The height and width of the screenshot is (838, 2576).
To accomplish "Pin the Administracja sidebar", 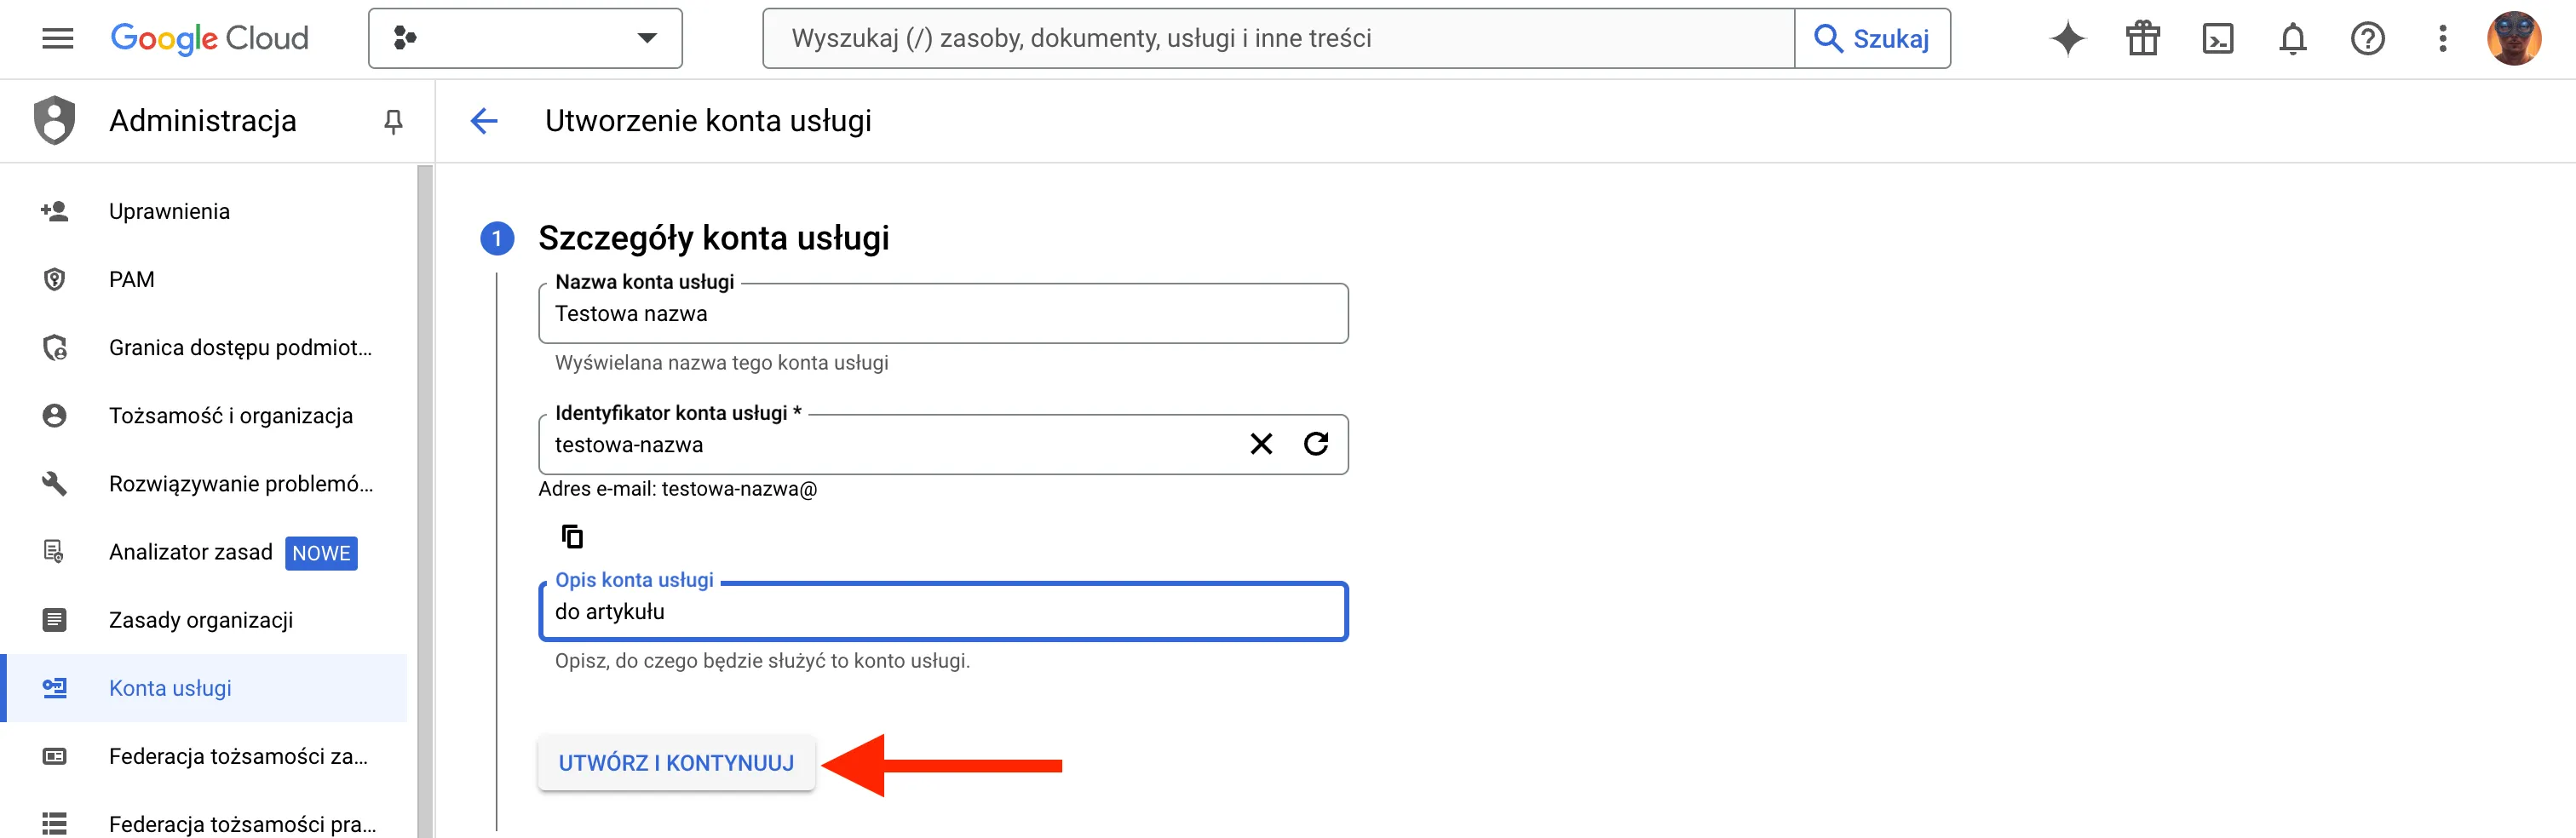I will click(x=393, y=121).
